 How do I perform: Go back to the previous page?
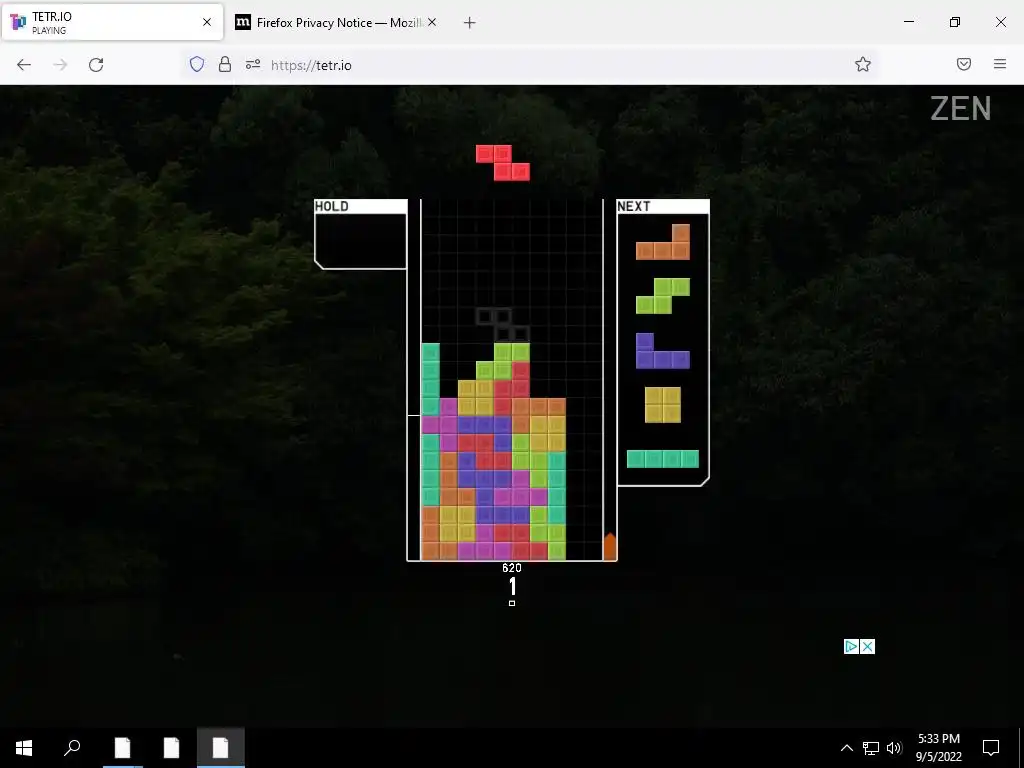[24, 65]
